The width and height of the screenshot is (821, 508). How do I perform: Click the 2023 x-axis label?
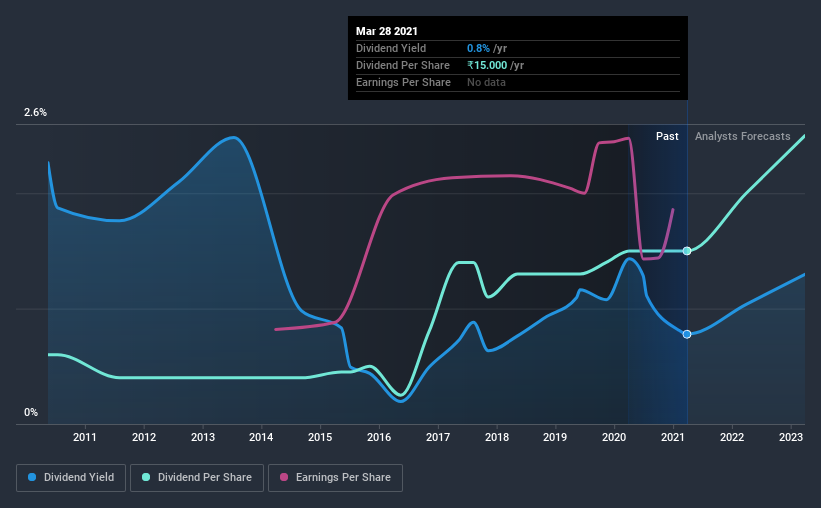(x=791, y=437)
